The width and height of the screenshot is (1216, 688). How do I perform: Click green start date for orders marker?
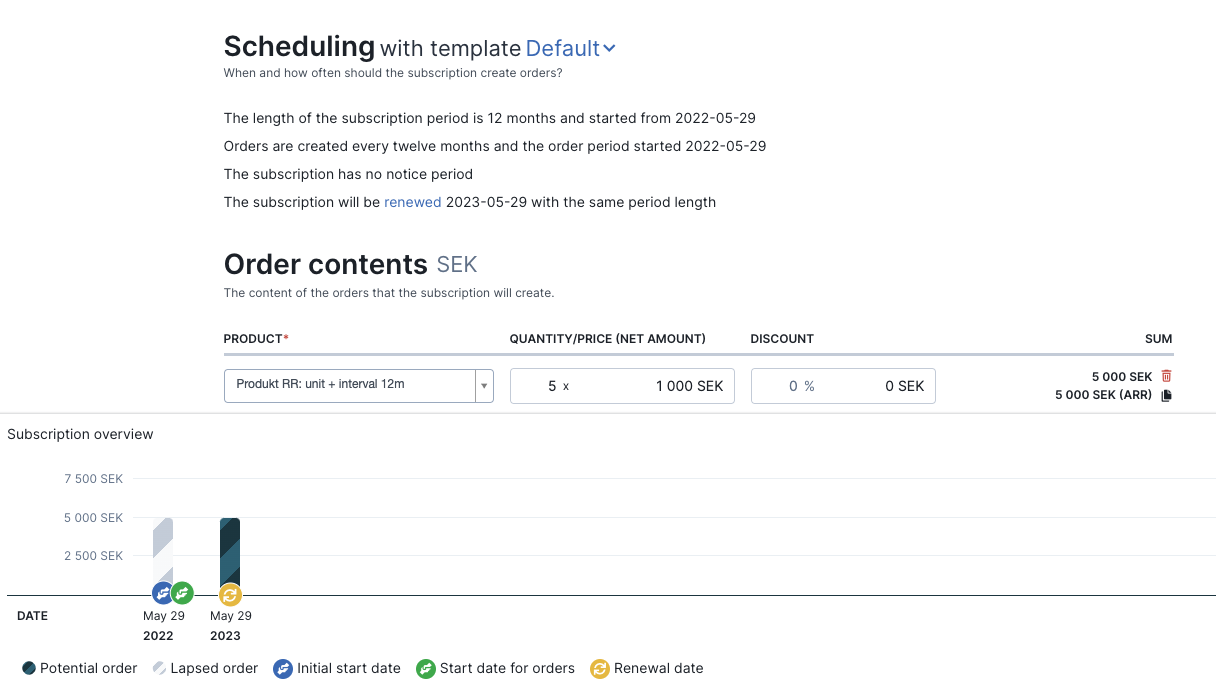pyautogui.click(x=182, y=593)
